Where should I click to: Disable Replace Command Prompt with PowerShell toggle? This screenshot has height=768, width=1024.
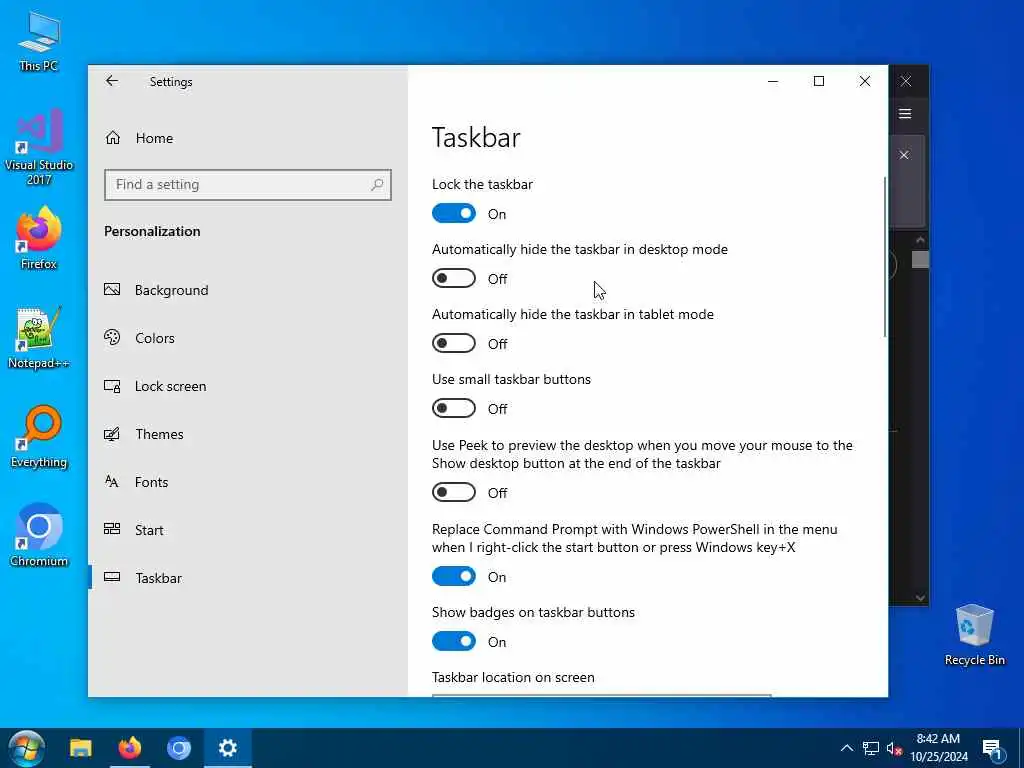pyautogui.click(x=454, y=577)
